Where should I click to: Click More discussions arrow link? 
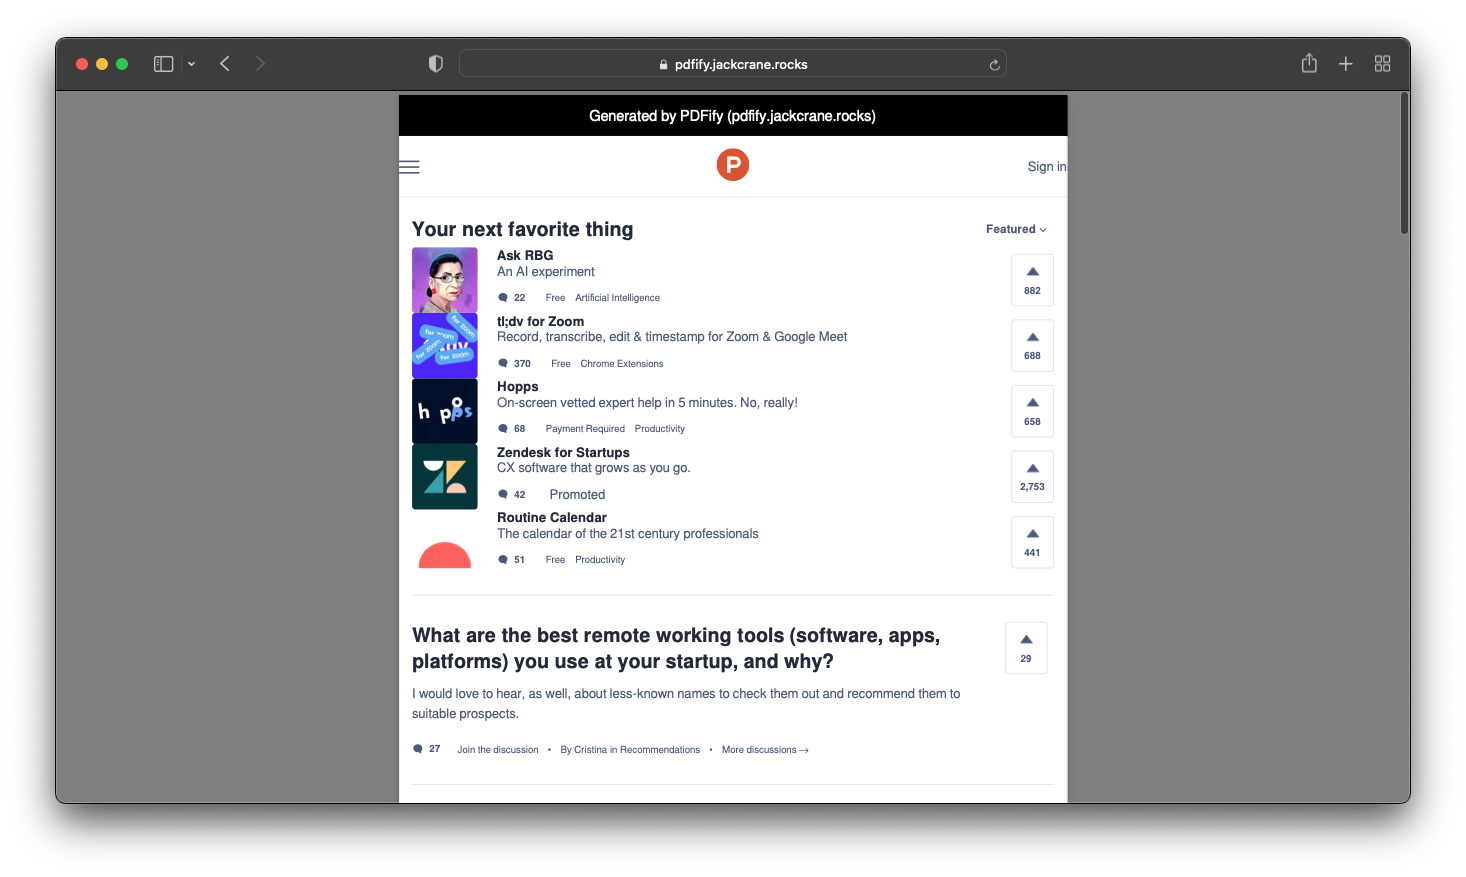(765, 750)
